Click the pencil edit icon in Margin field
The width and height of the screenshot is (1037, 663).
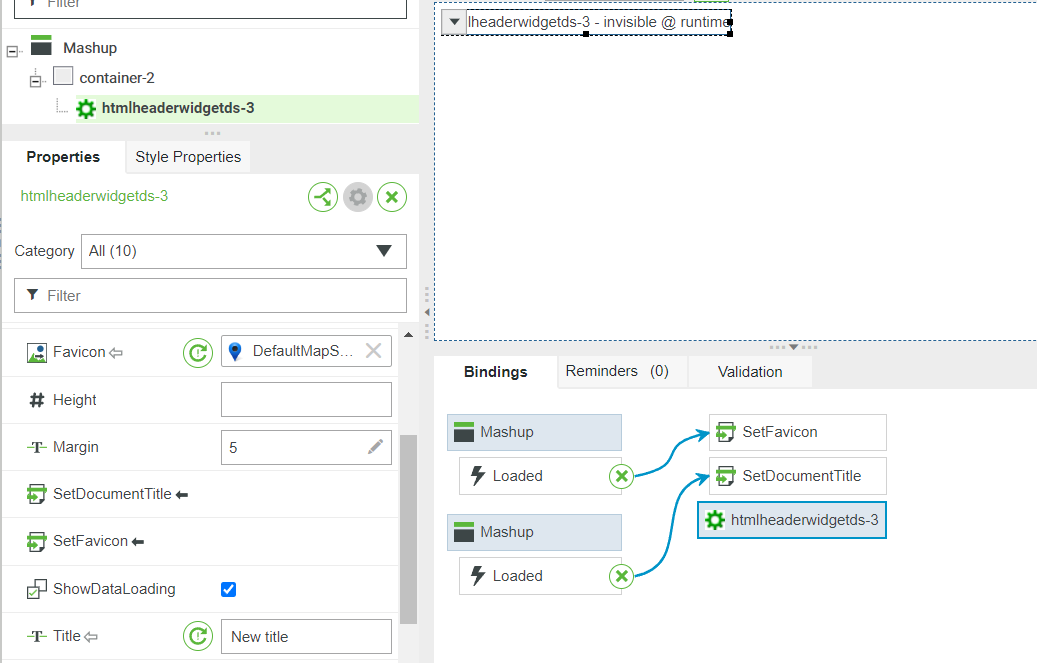(x=376, y=447)
